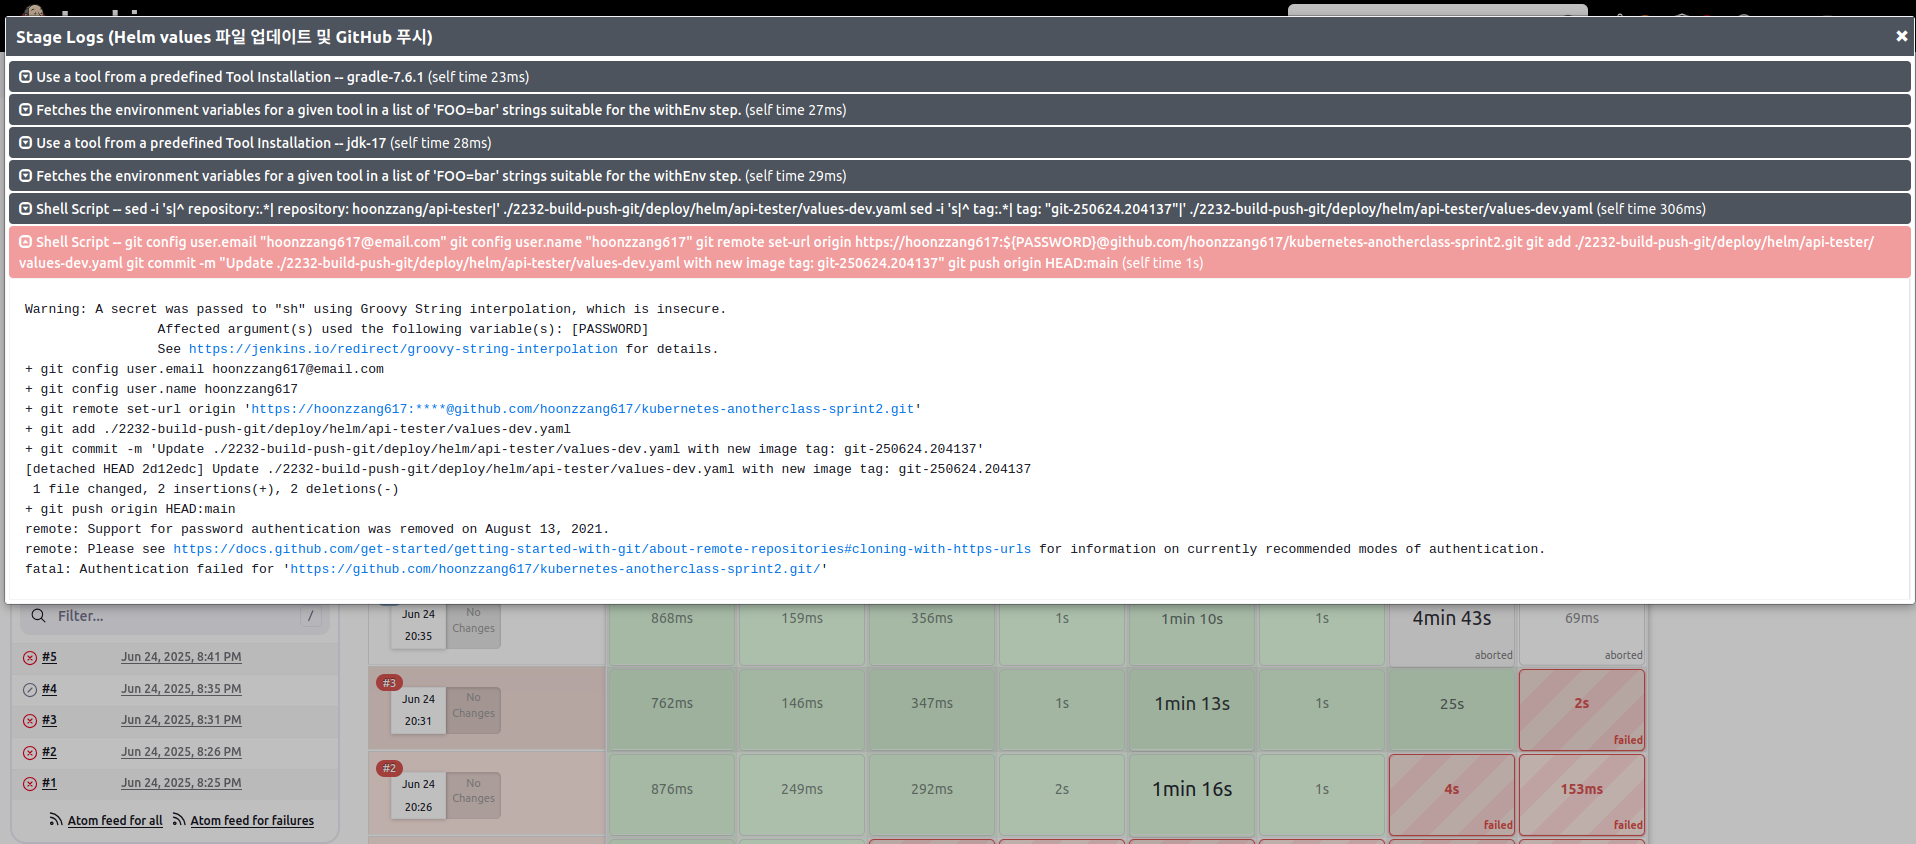Select the 868ms stage cell

(672, 634)
